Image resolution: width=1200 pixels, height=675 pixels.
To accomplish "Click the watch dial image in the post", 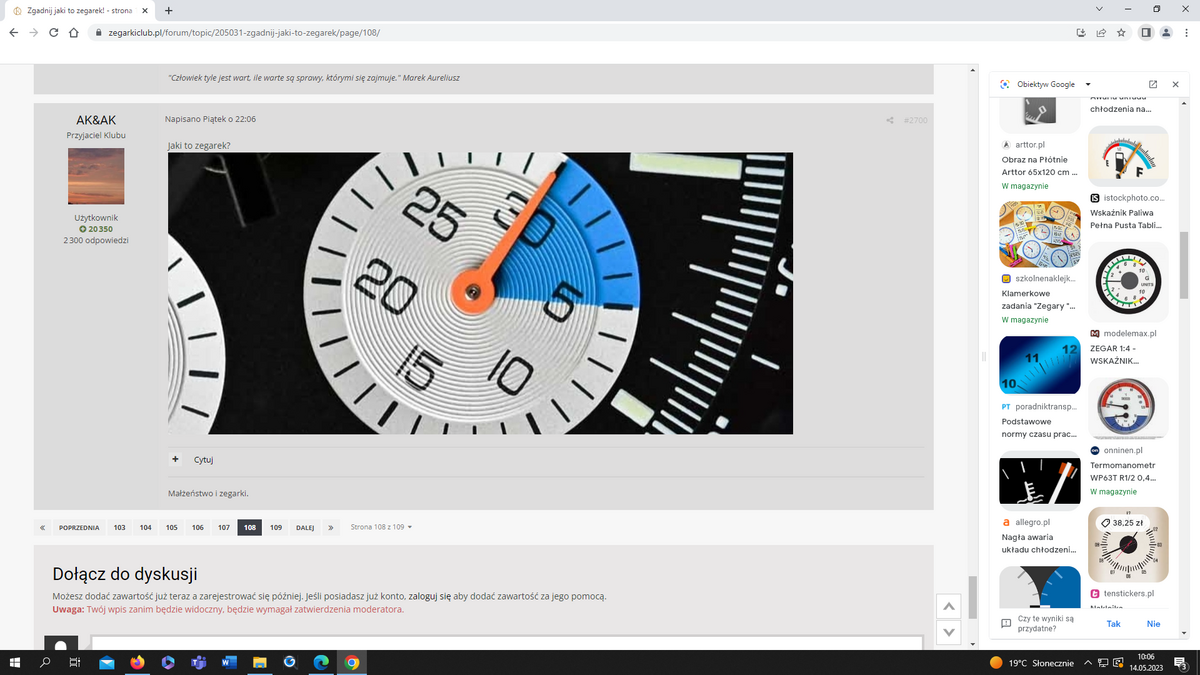I will click(480, 293).
